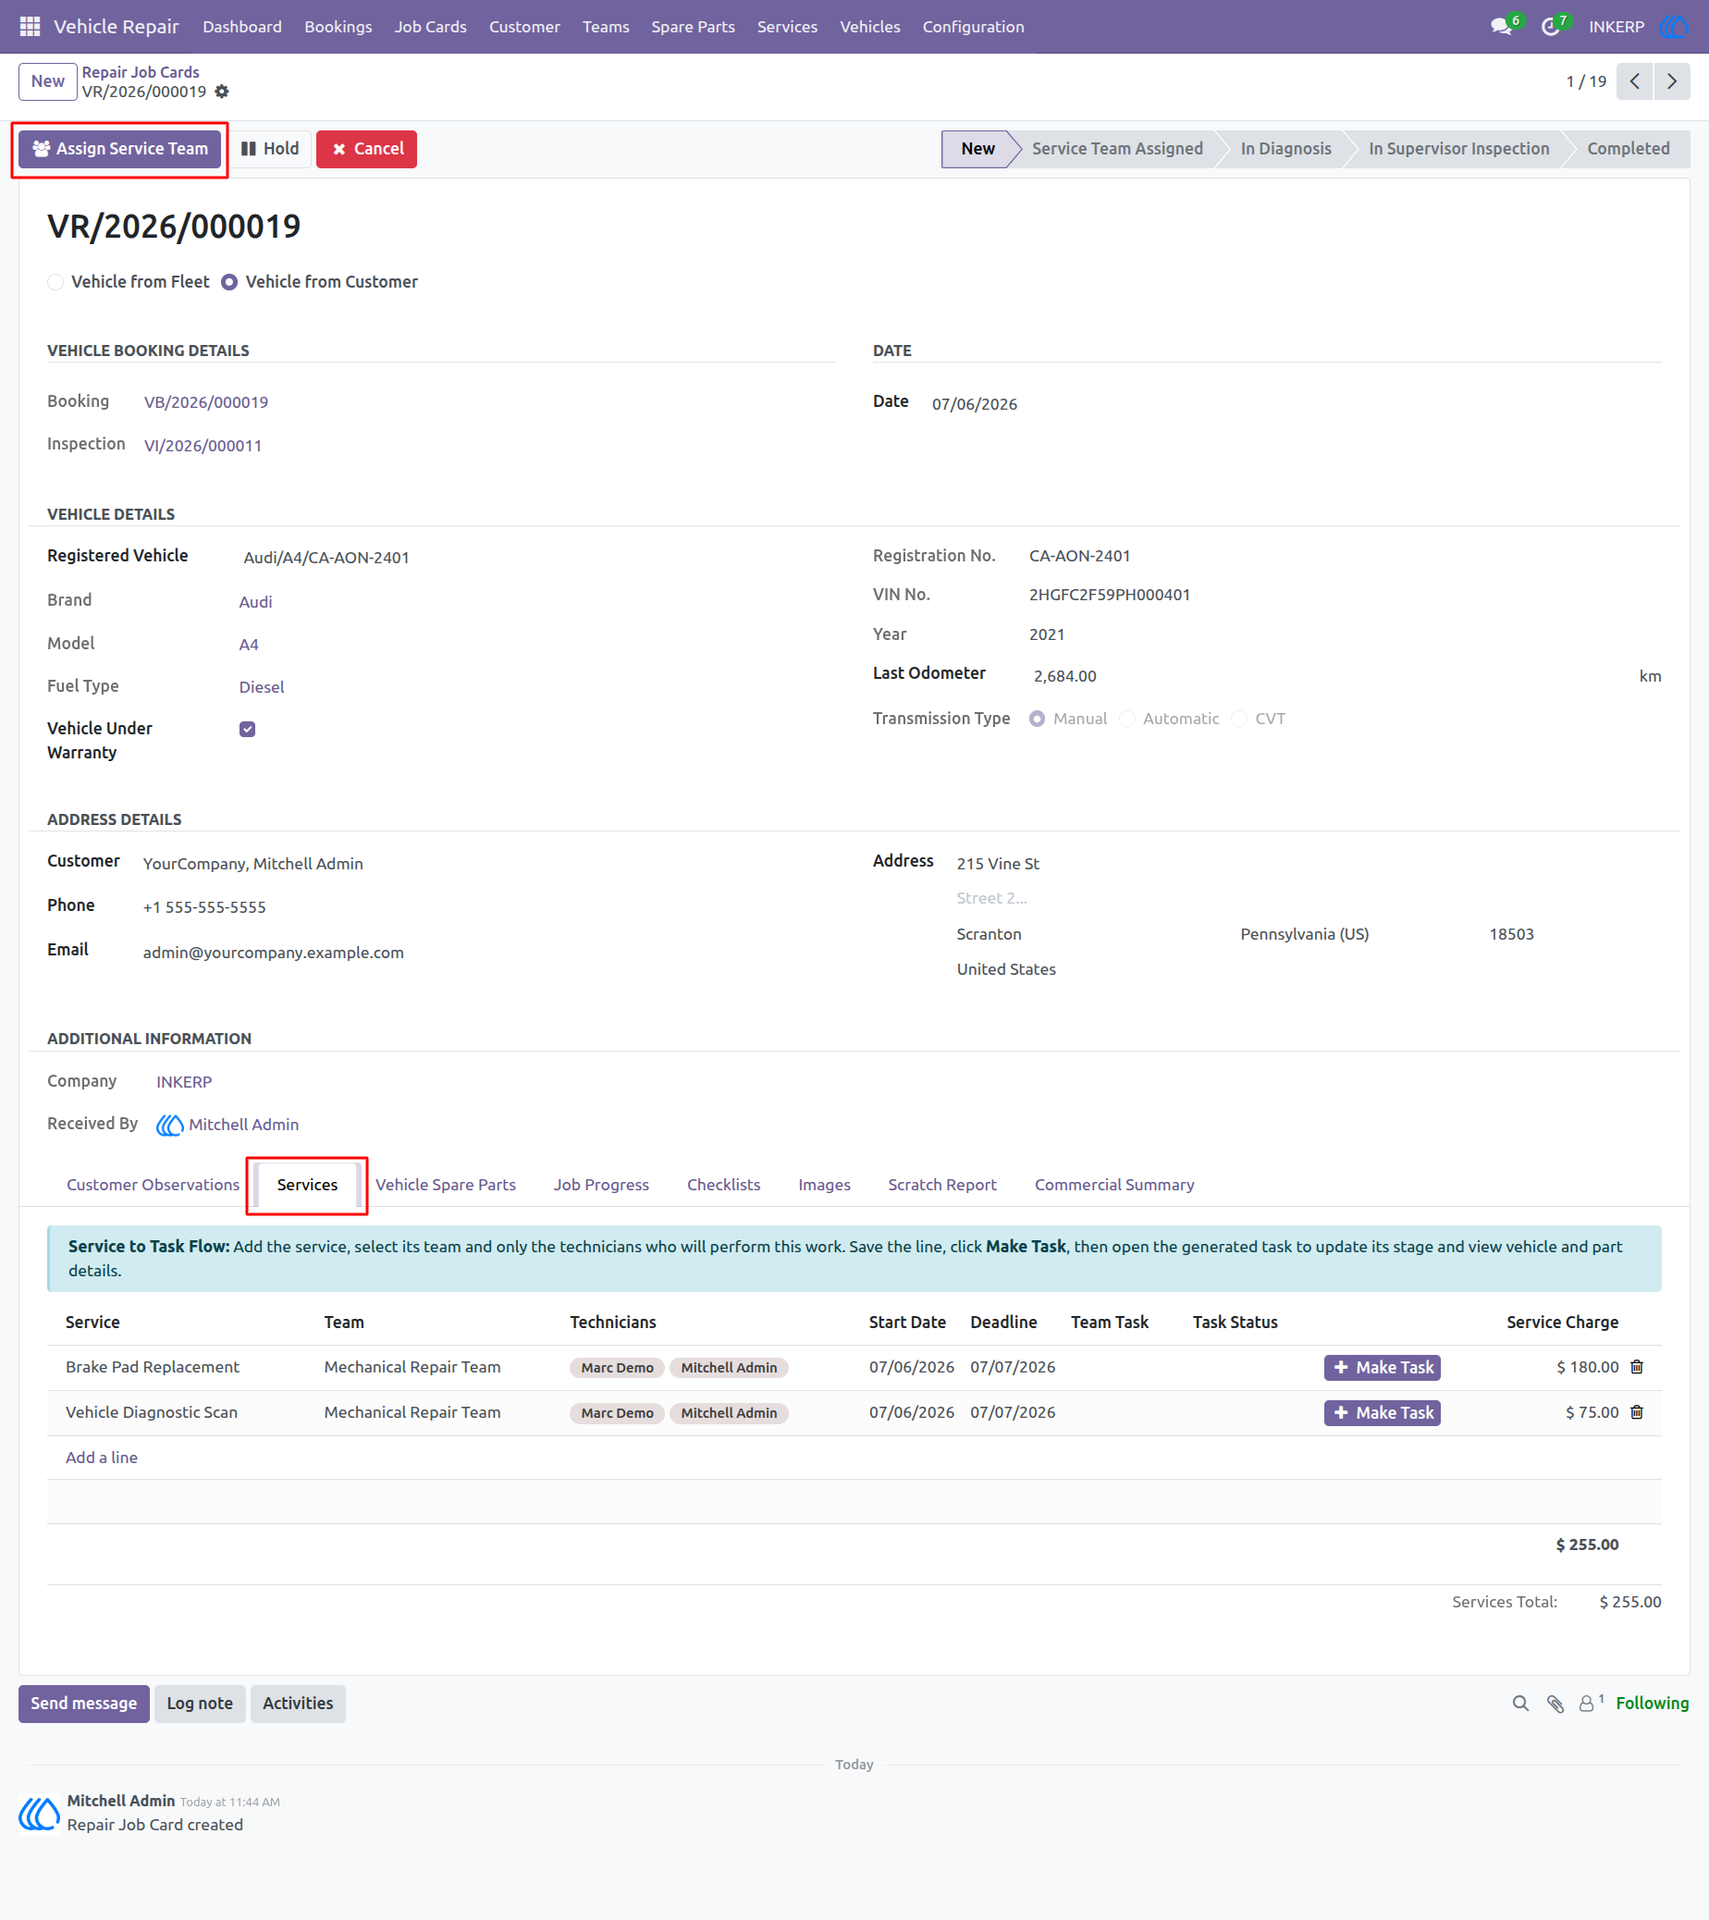Open the United States country dropdown
Viewport: 1709px width, 1920px height.
click(x=1309, y=969)
